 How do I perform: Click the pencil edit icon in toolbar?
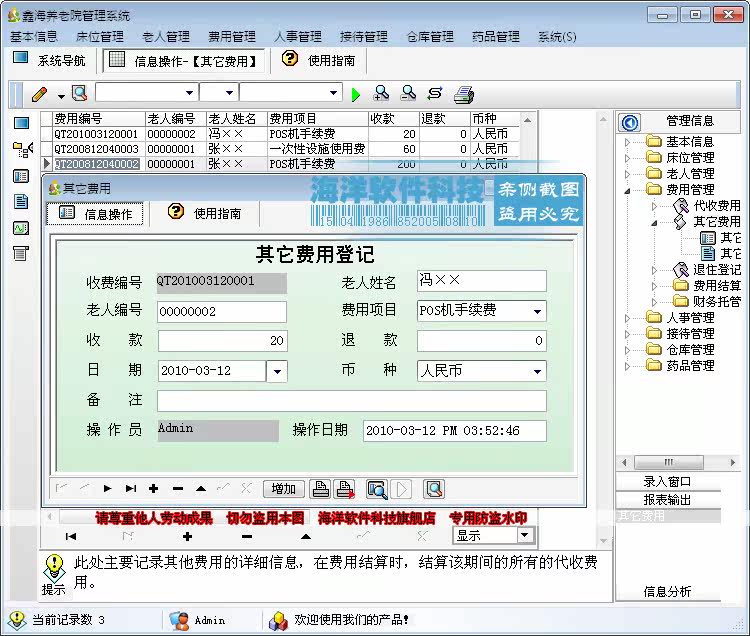(39, 94)
